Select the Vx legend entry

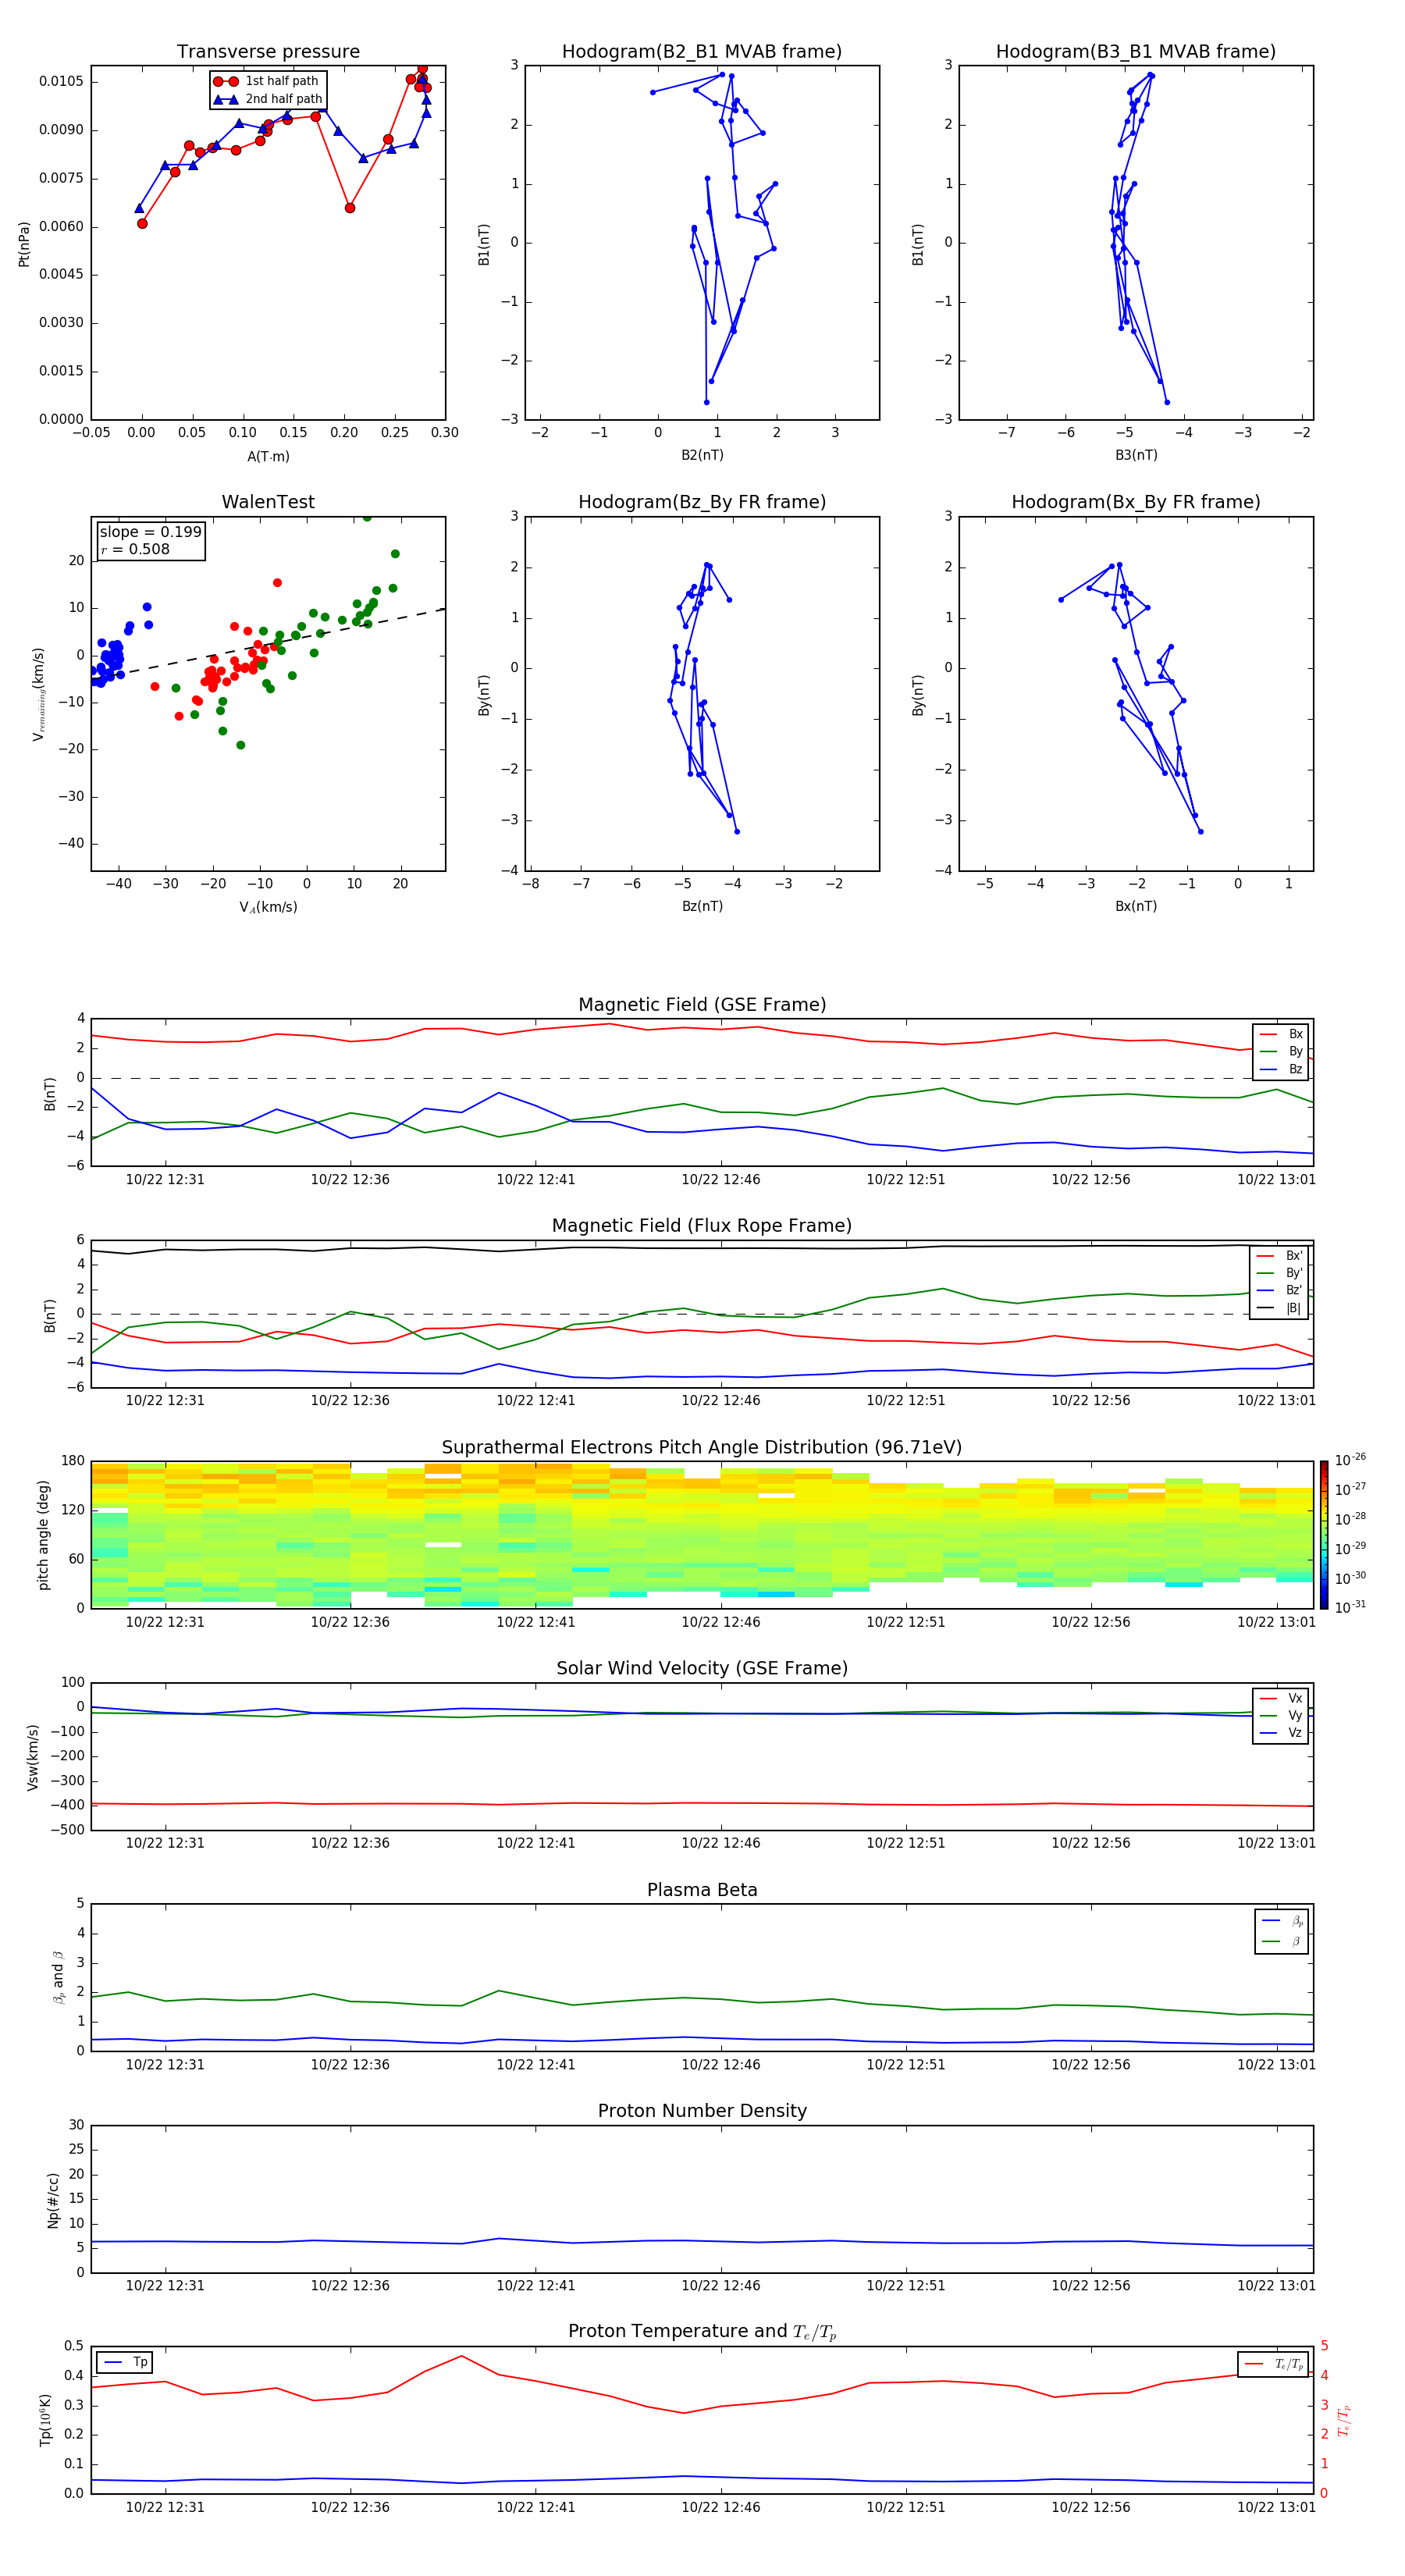click(1281, 1698)
